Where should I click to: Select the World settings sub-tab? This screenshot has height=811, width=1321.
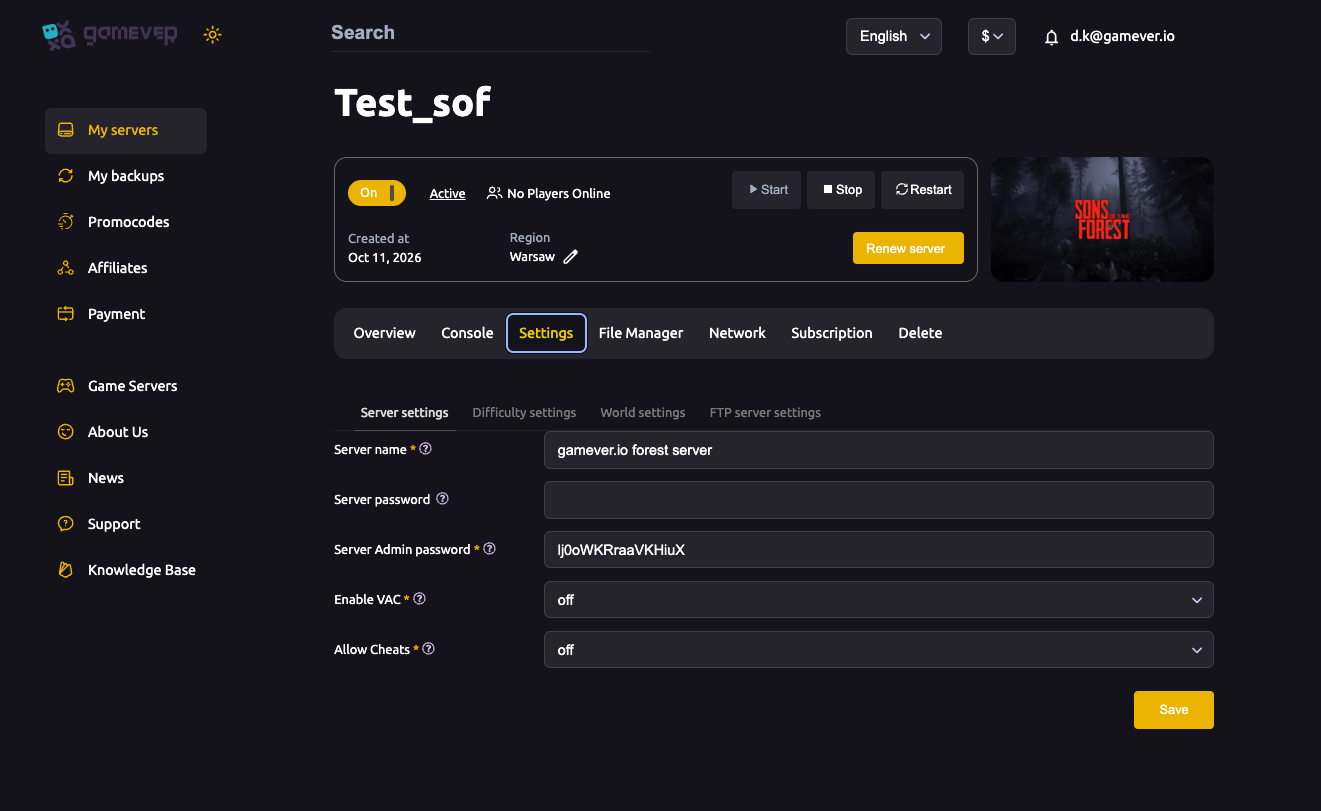643,412
